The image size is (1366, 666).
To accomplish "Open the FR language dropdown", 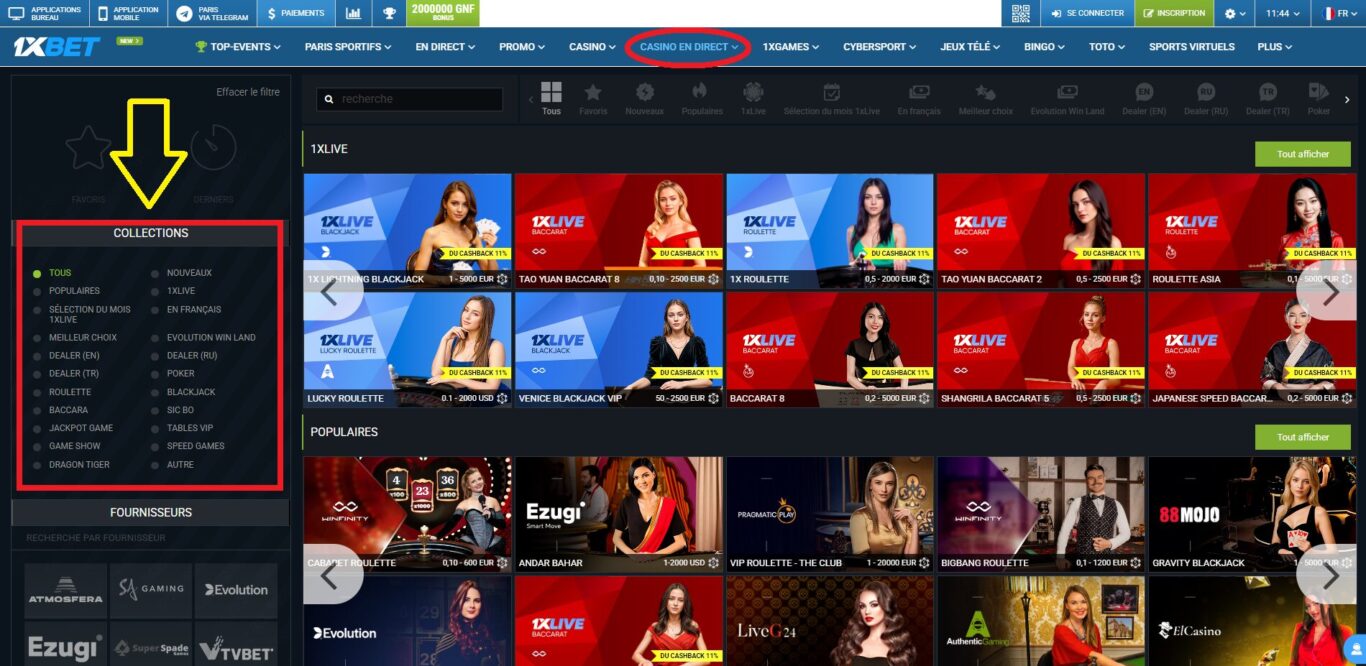I will [x=1340, y=13].
